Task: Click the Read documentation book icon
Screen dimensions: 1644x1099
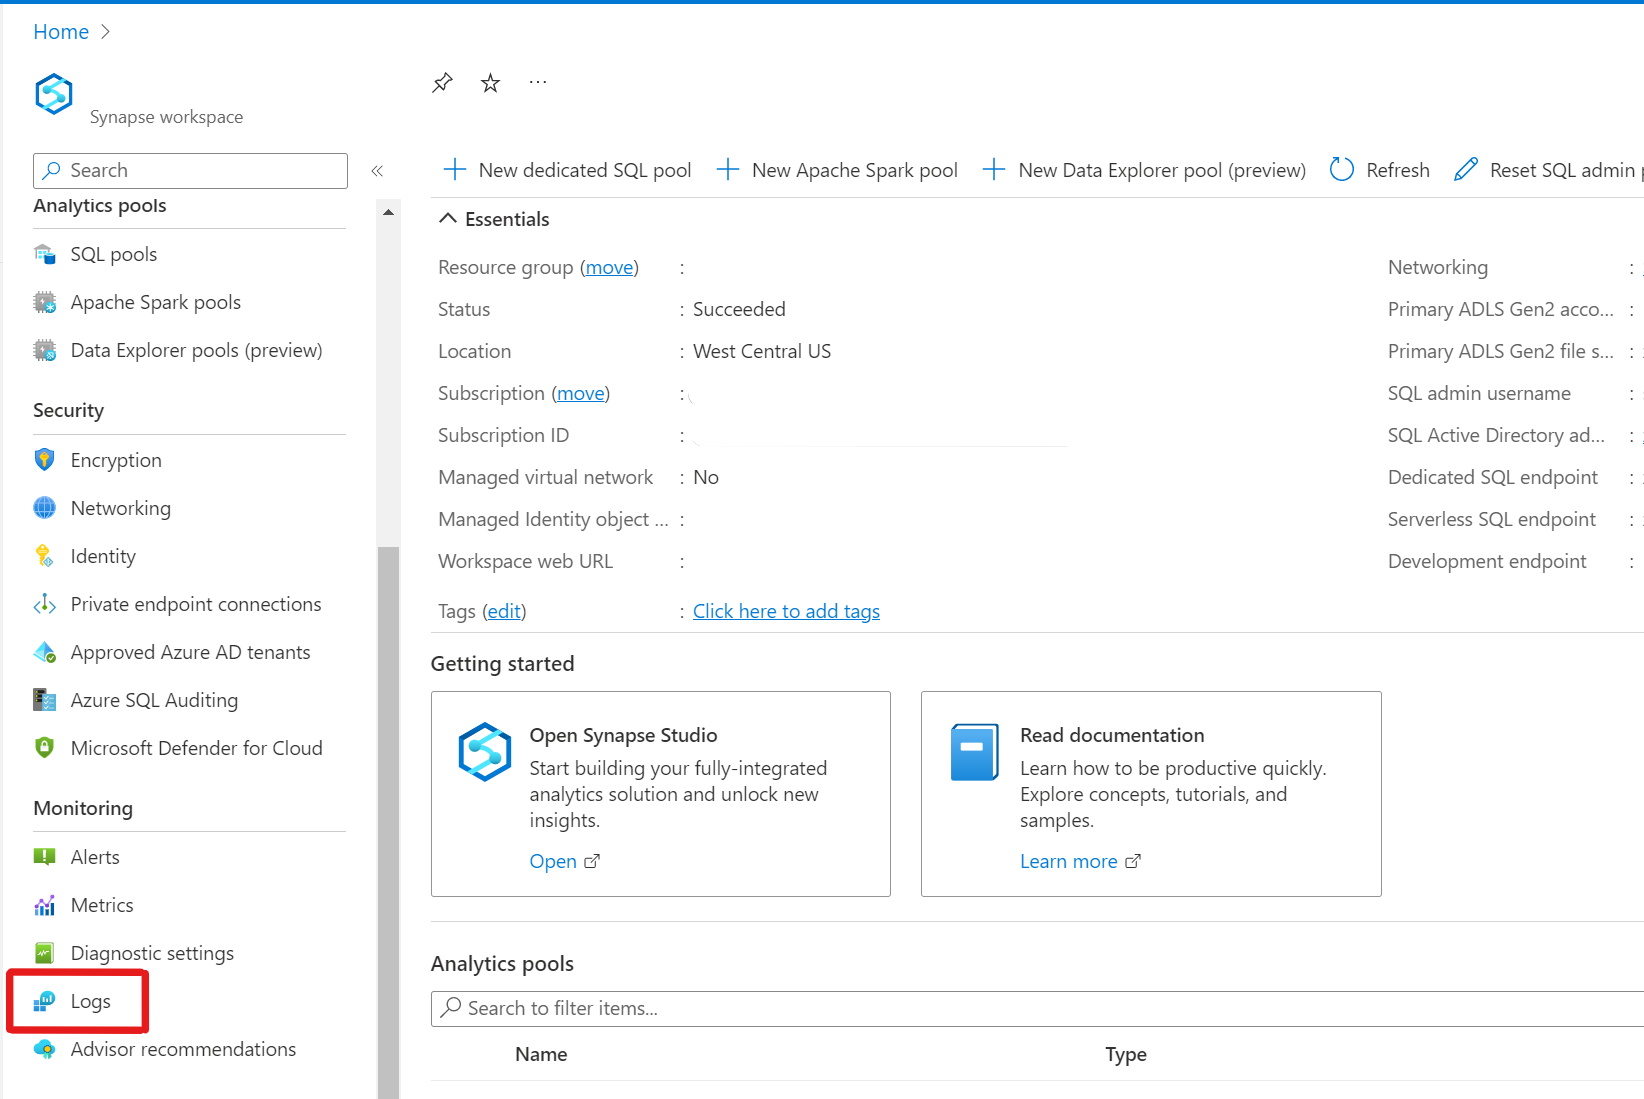Action: tap(975, 752)
